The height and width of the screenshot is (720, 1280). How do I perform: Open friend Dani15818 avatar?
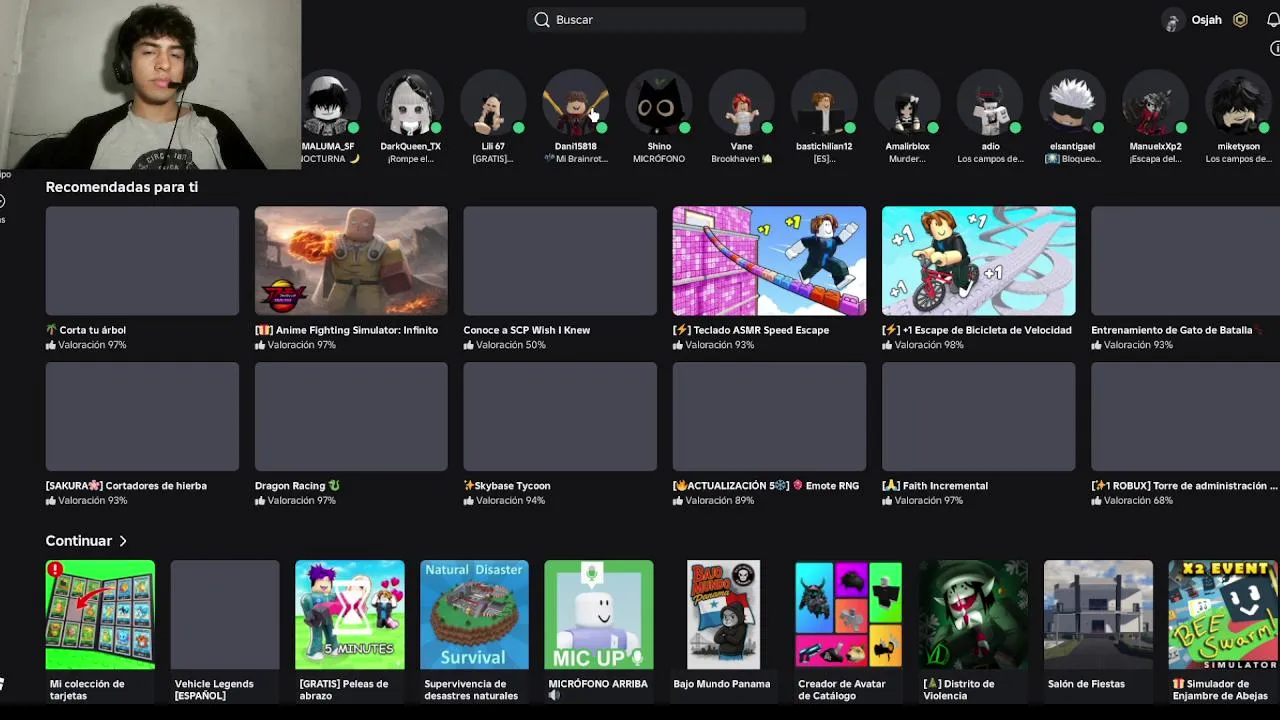point(576,104)
